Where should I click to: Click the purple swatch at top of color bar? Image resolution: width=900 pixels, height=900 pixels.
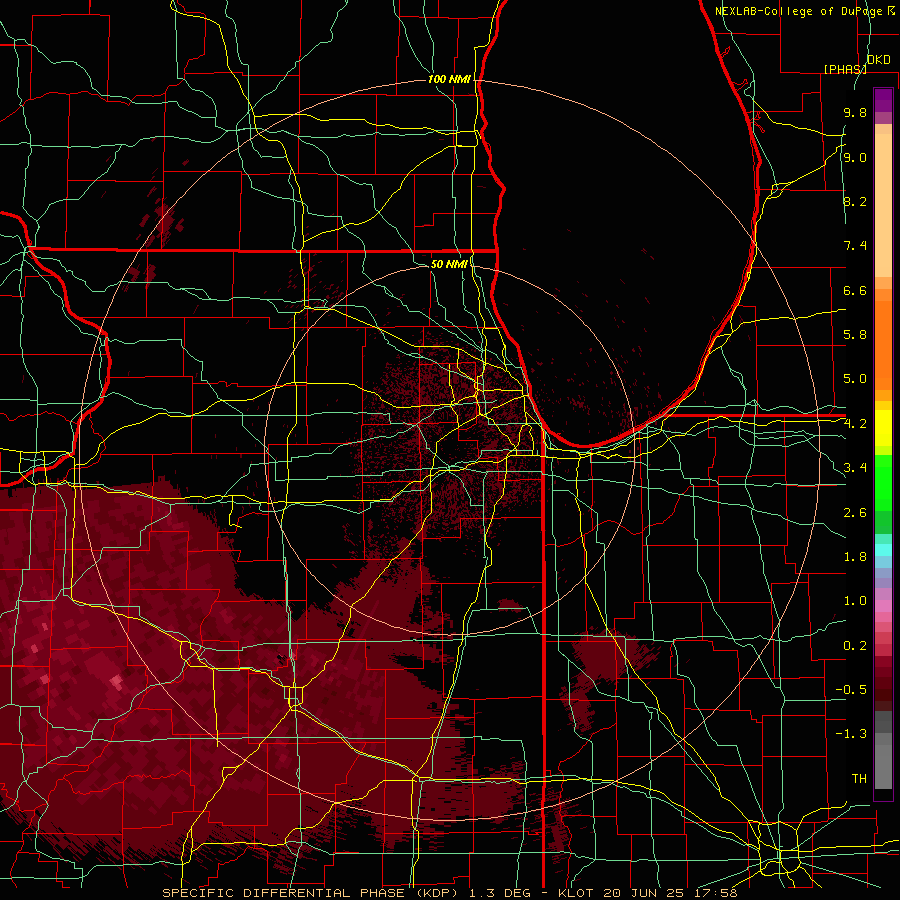[883, 100]
